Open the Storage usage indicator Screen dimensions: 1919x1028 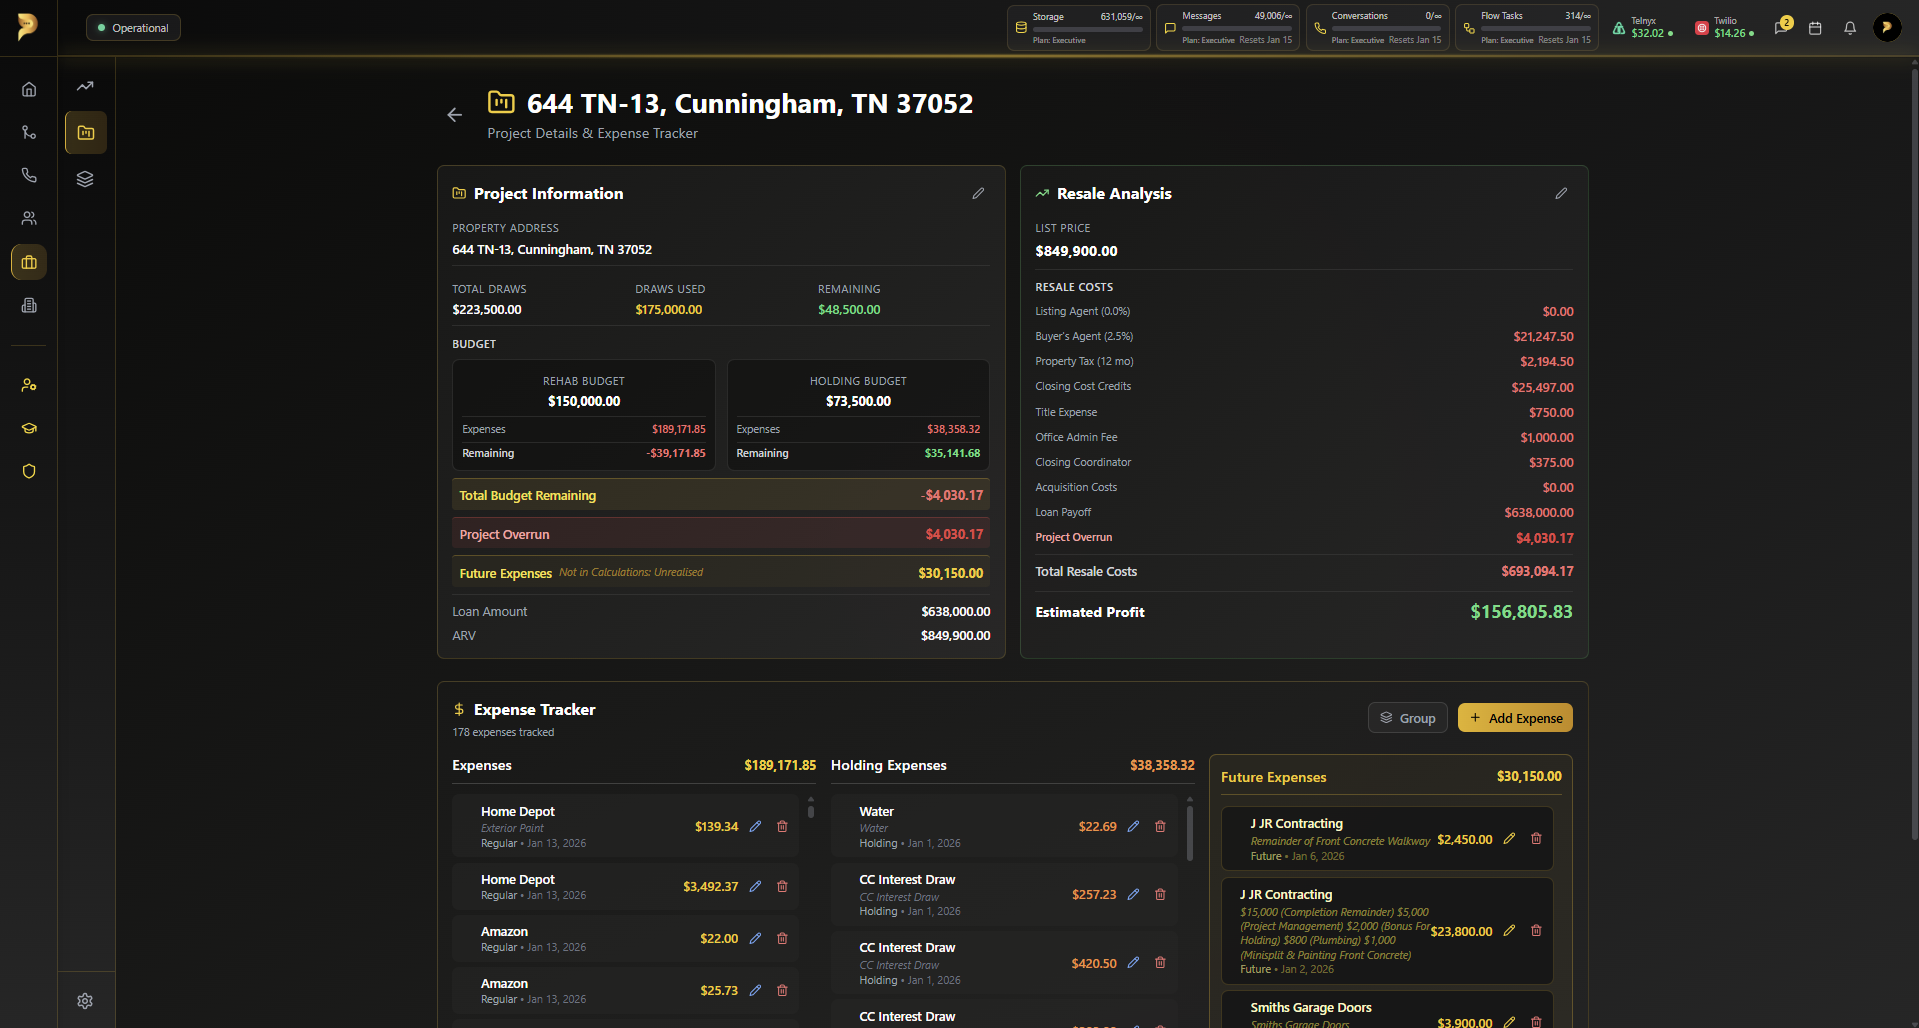click(x=1079, y=28)
